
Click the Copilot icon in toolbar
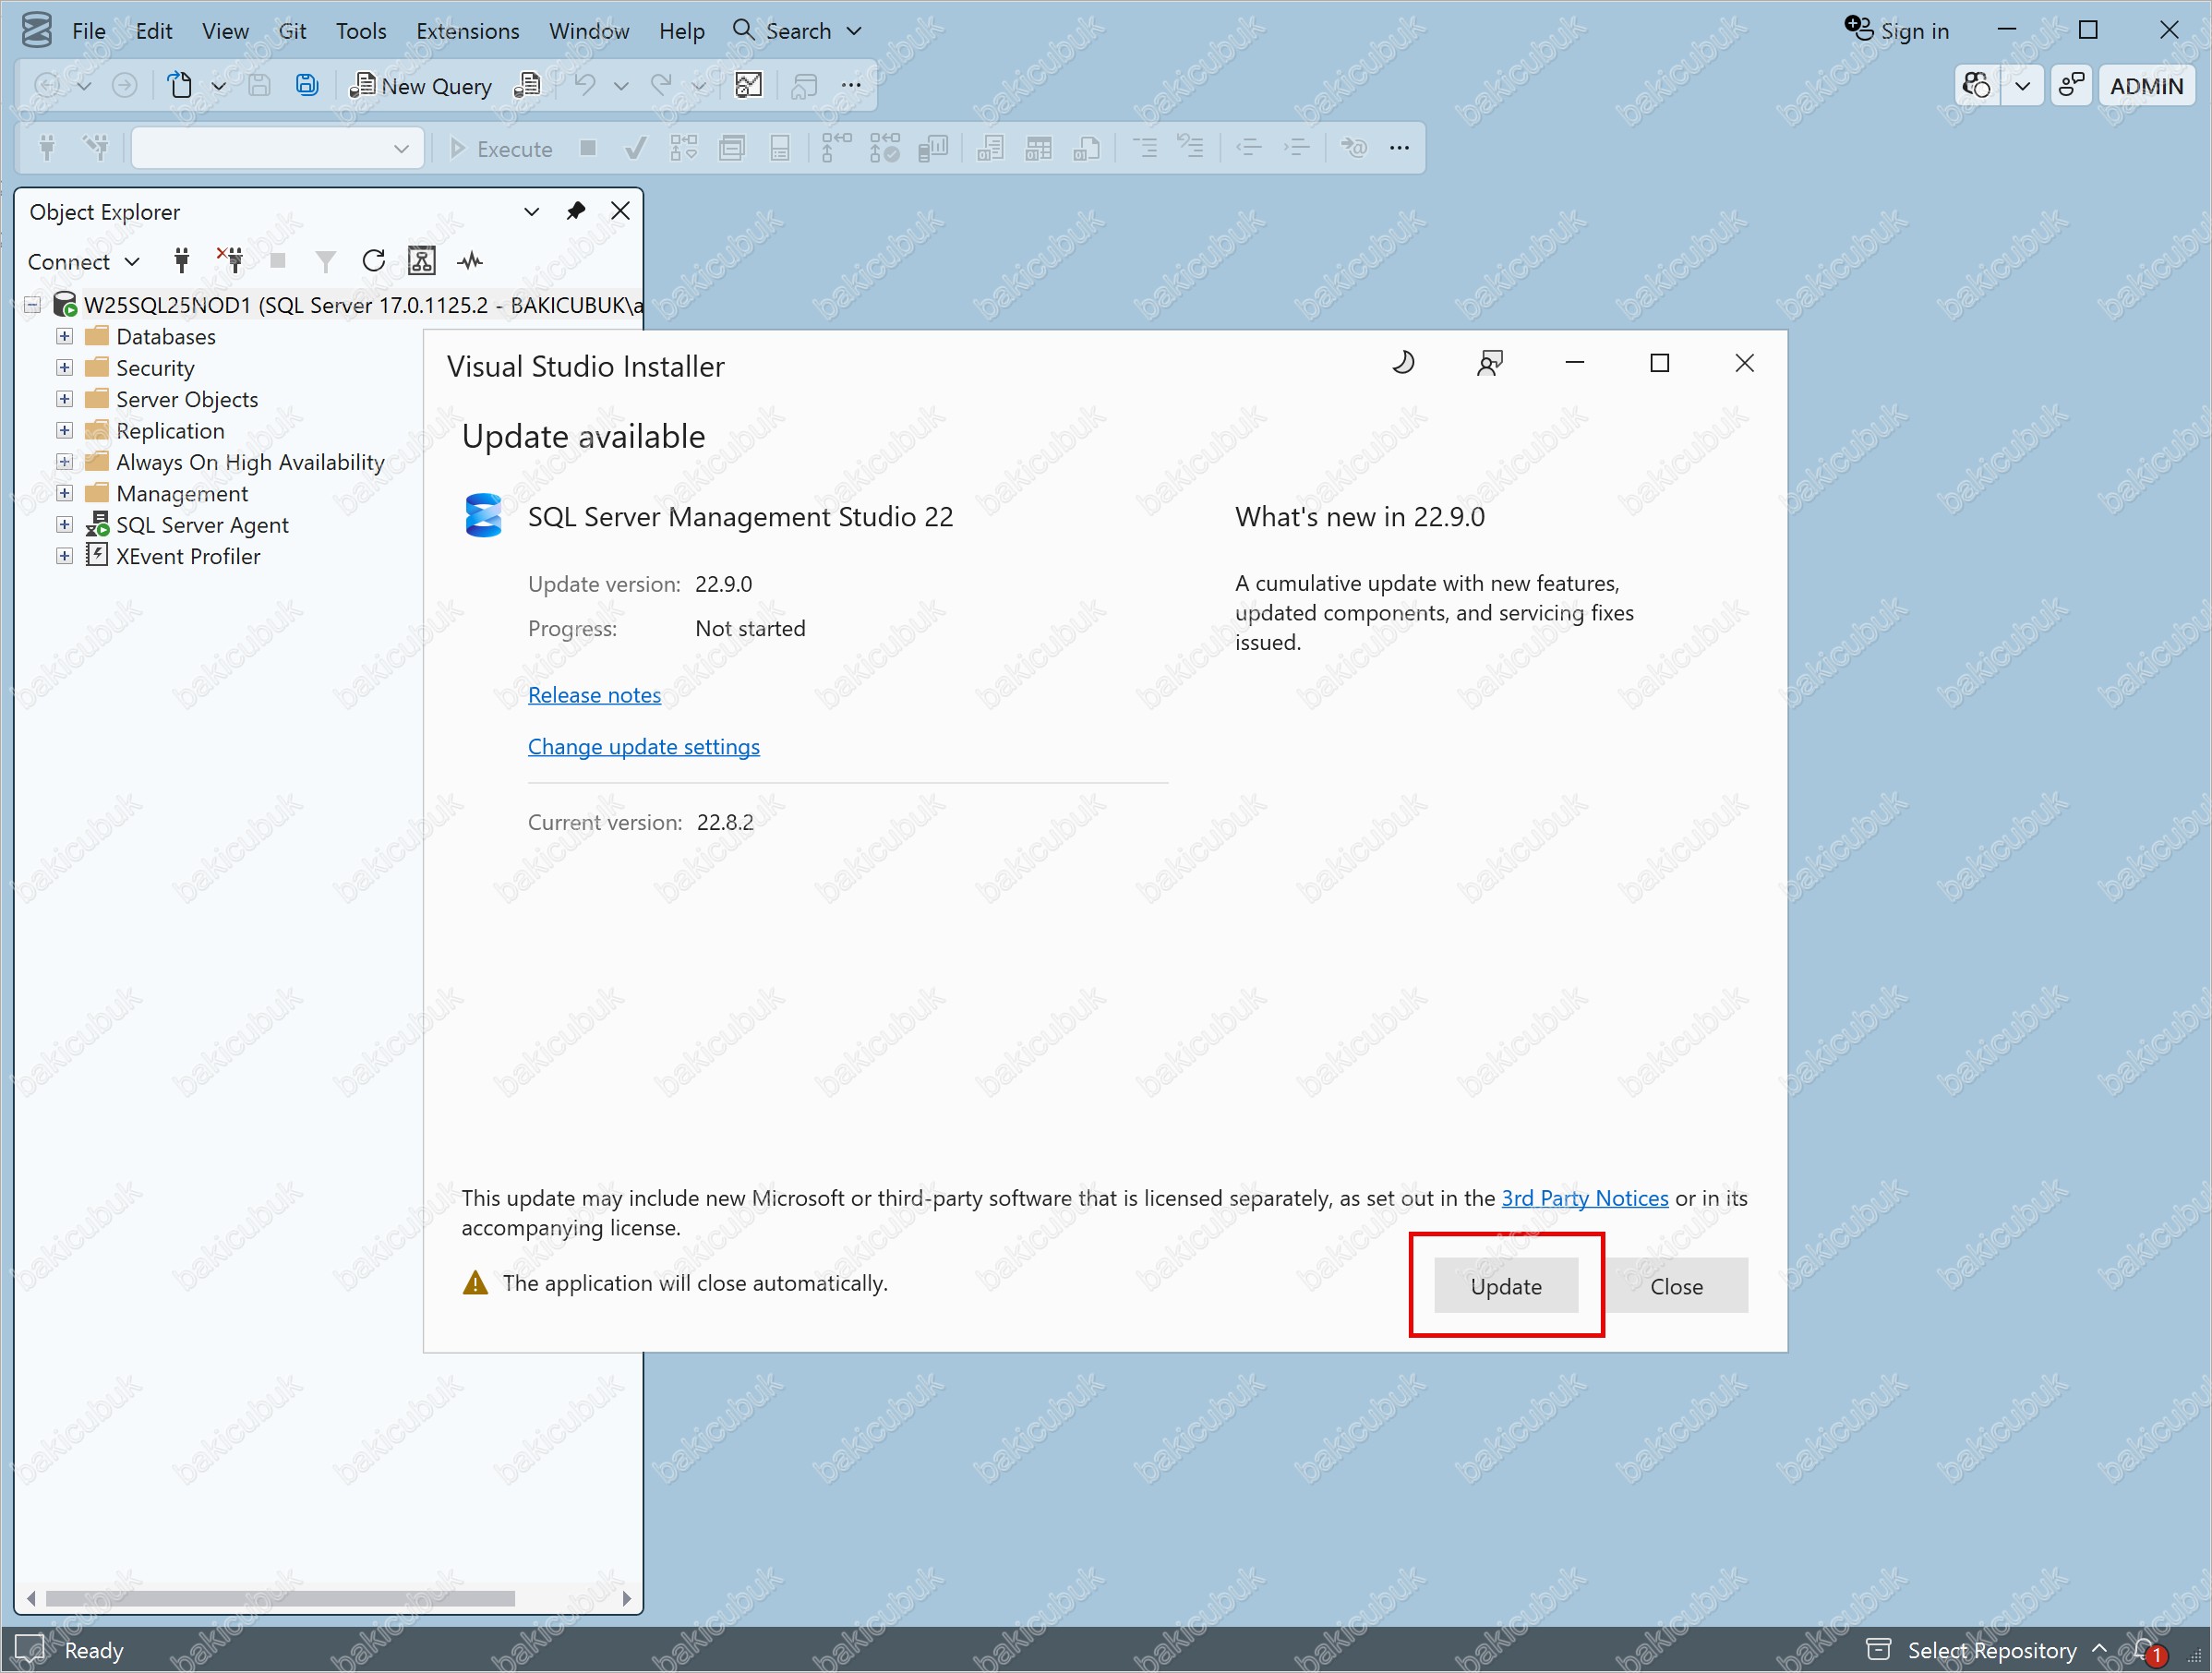tap(1976, 86)
